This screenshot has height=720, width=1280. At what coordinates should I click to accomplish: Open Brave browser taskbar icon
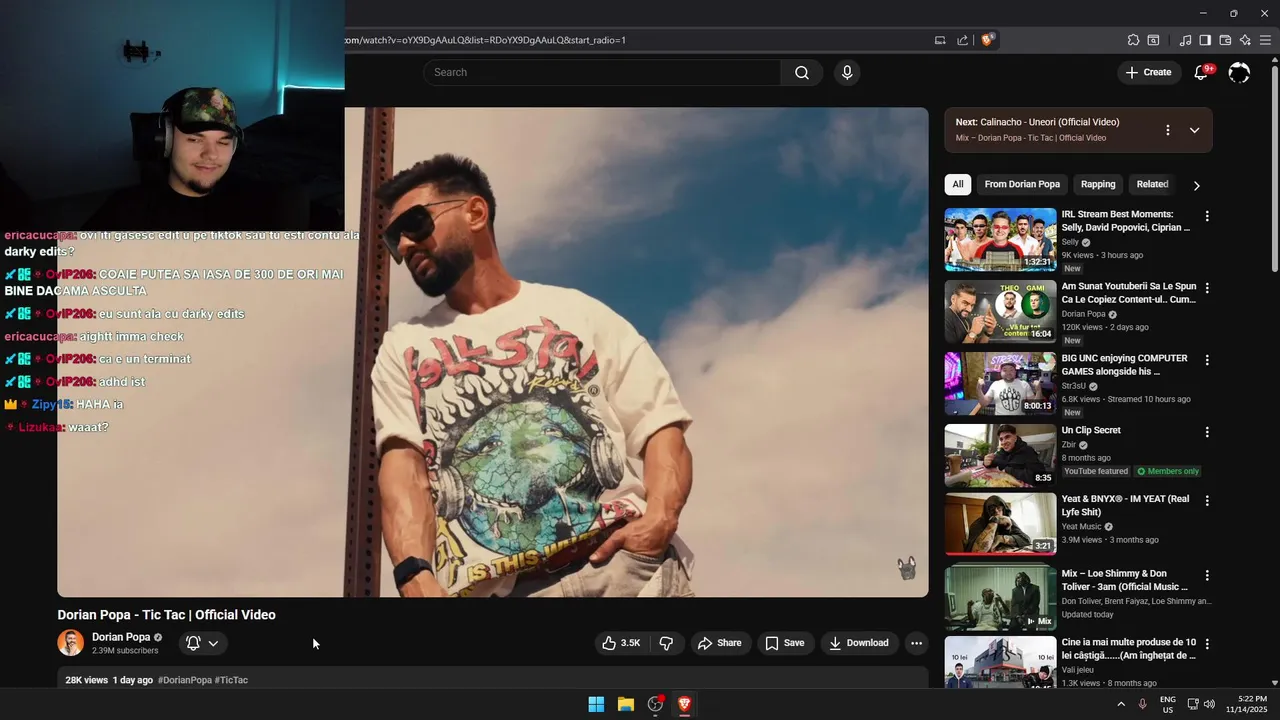(x=685, y=704)
